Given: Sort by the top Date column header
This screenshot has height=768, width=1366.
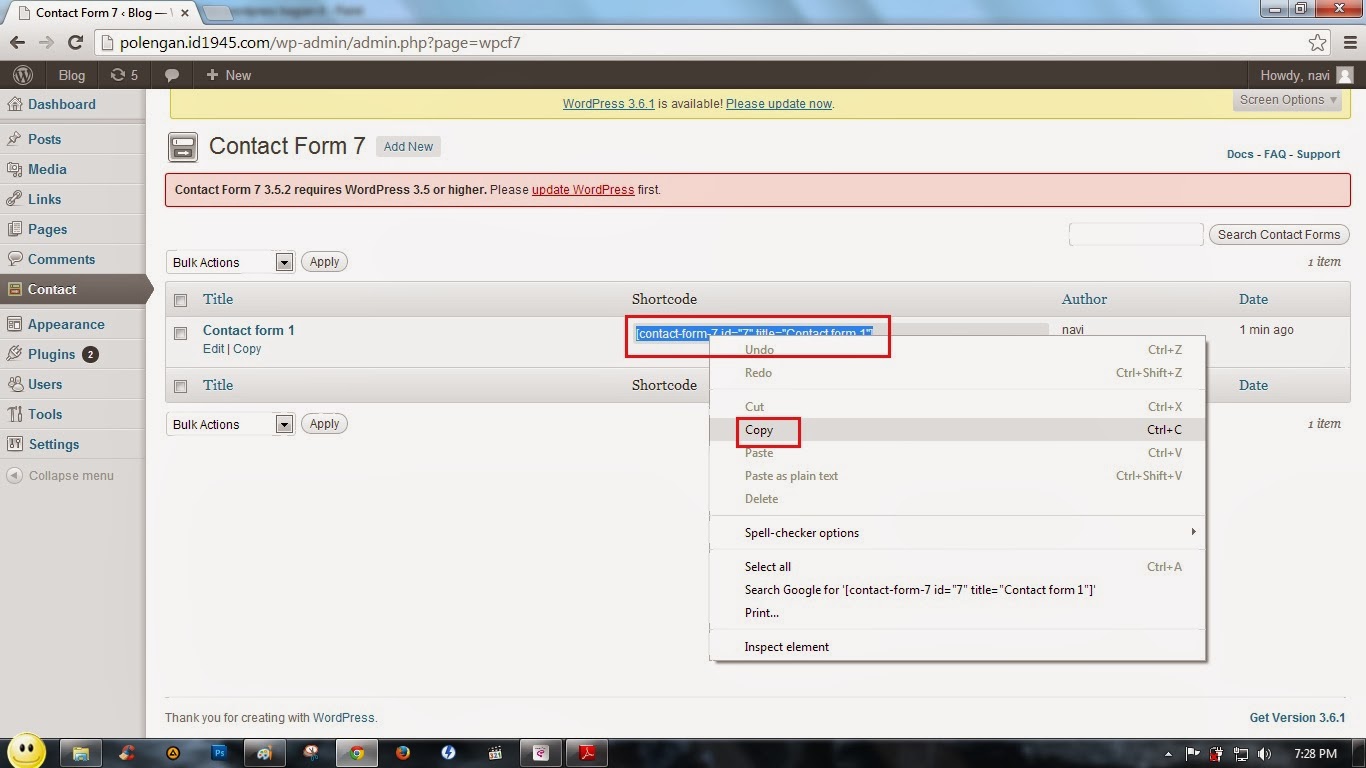Looking at the screenshot, I should [1253, 299].
